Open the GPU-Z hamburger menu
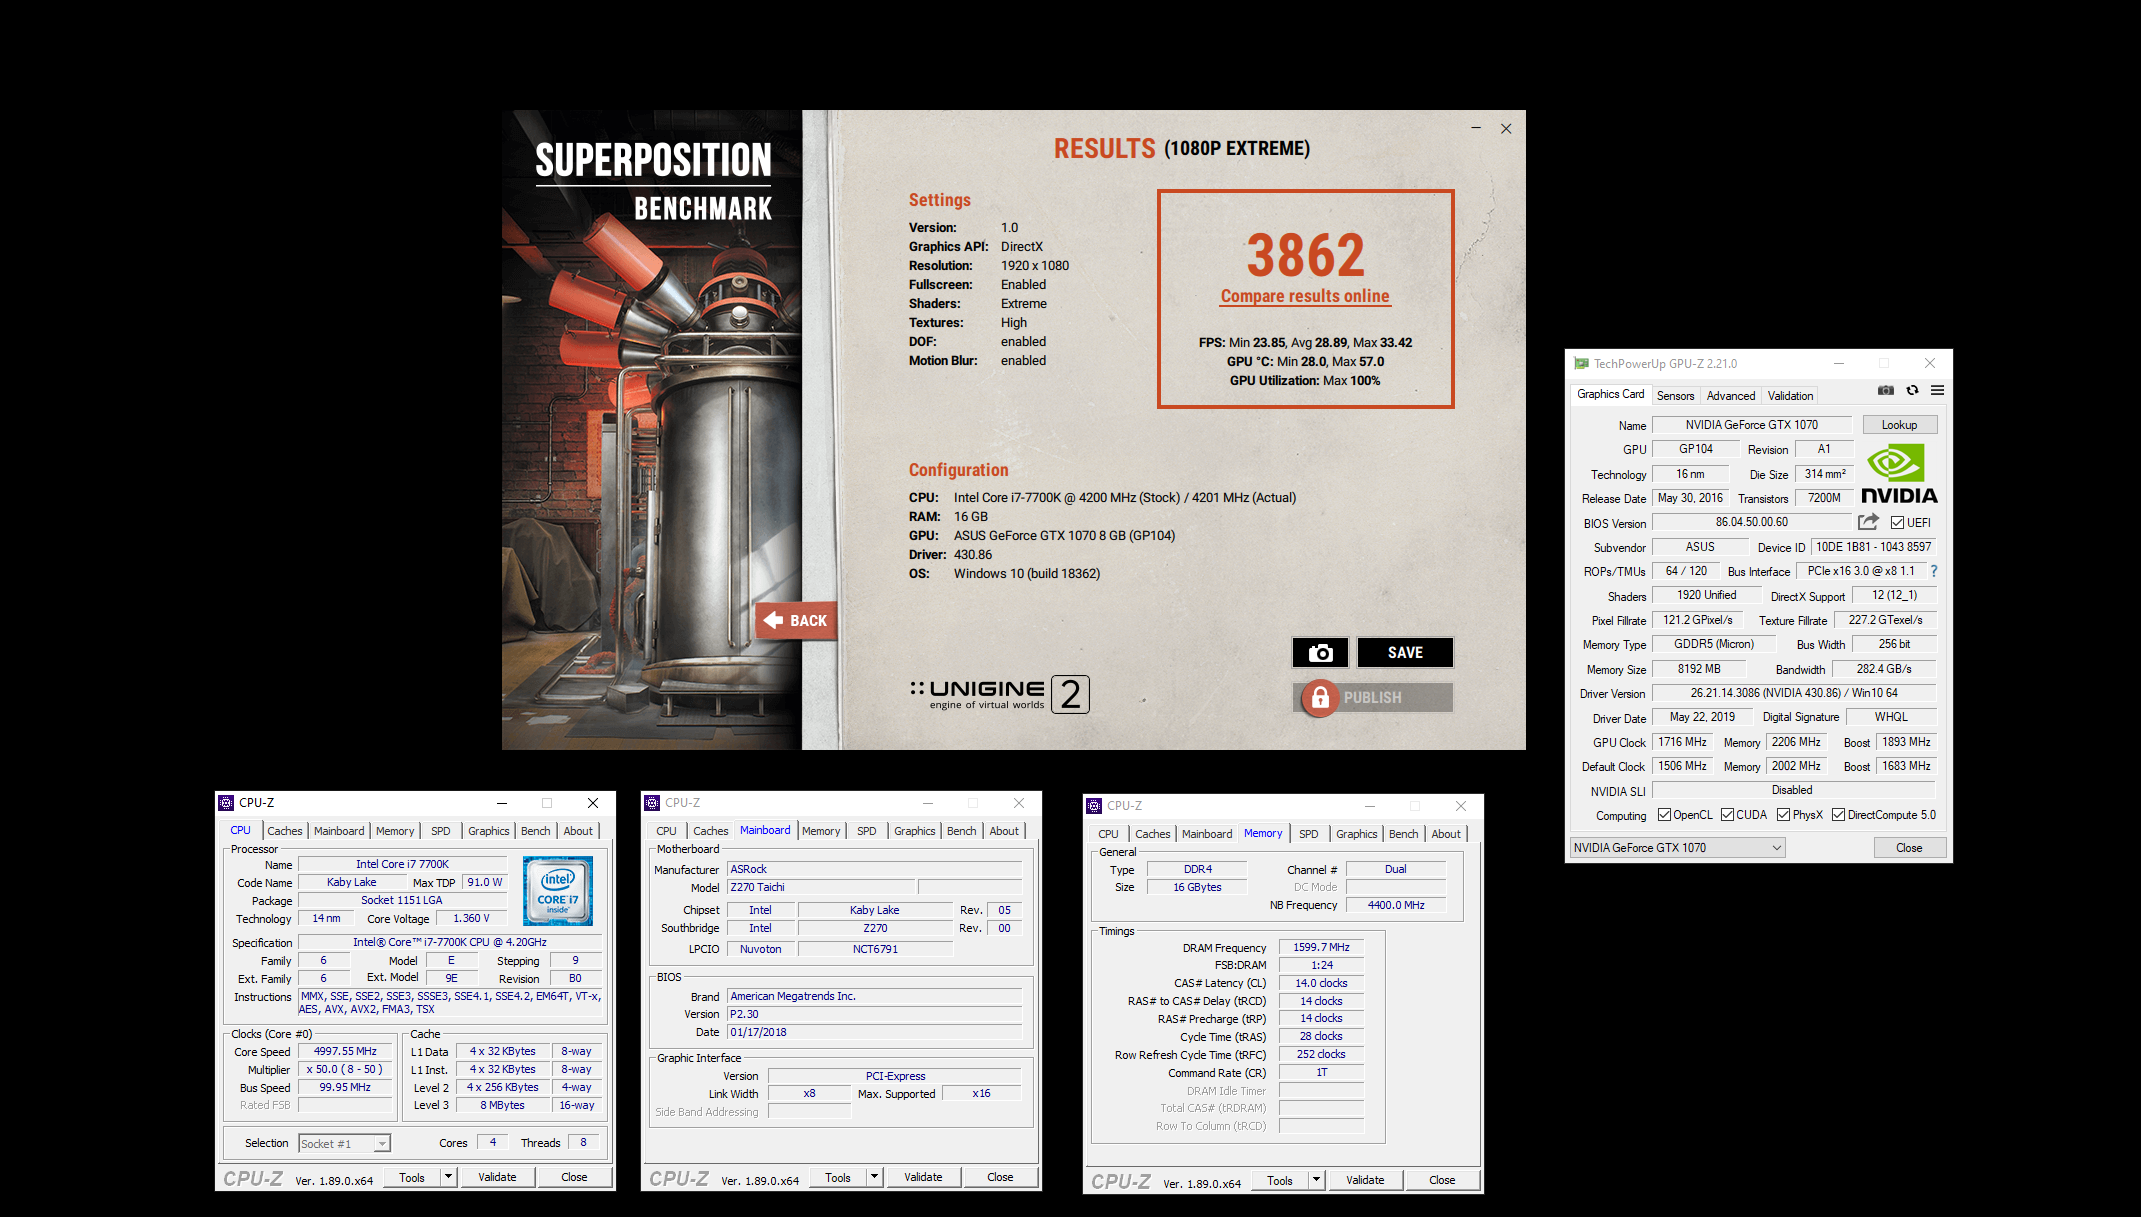Image resolution: width=2141 pixels, height=1217 pixels. (1937, 391)
